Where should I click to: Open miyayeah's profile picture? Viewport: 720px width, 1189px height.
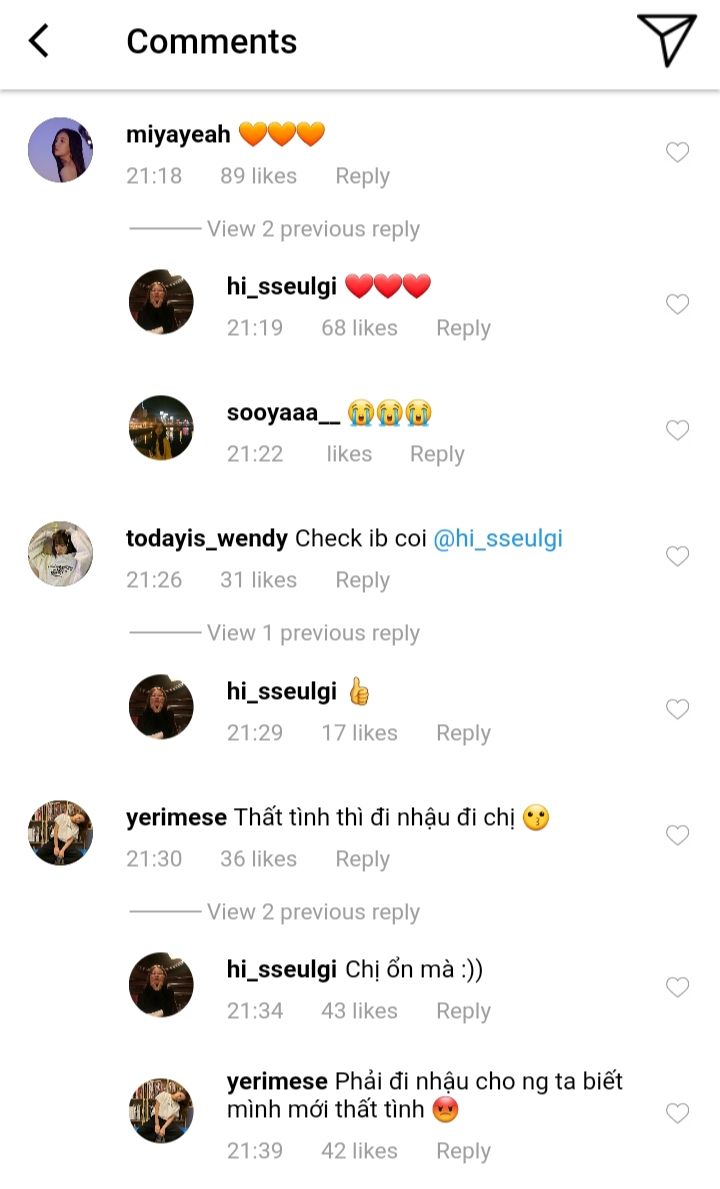click(x=60, y=150)
